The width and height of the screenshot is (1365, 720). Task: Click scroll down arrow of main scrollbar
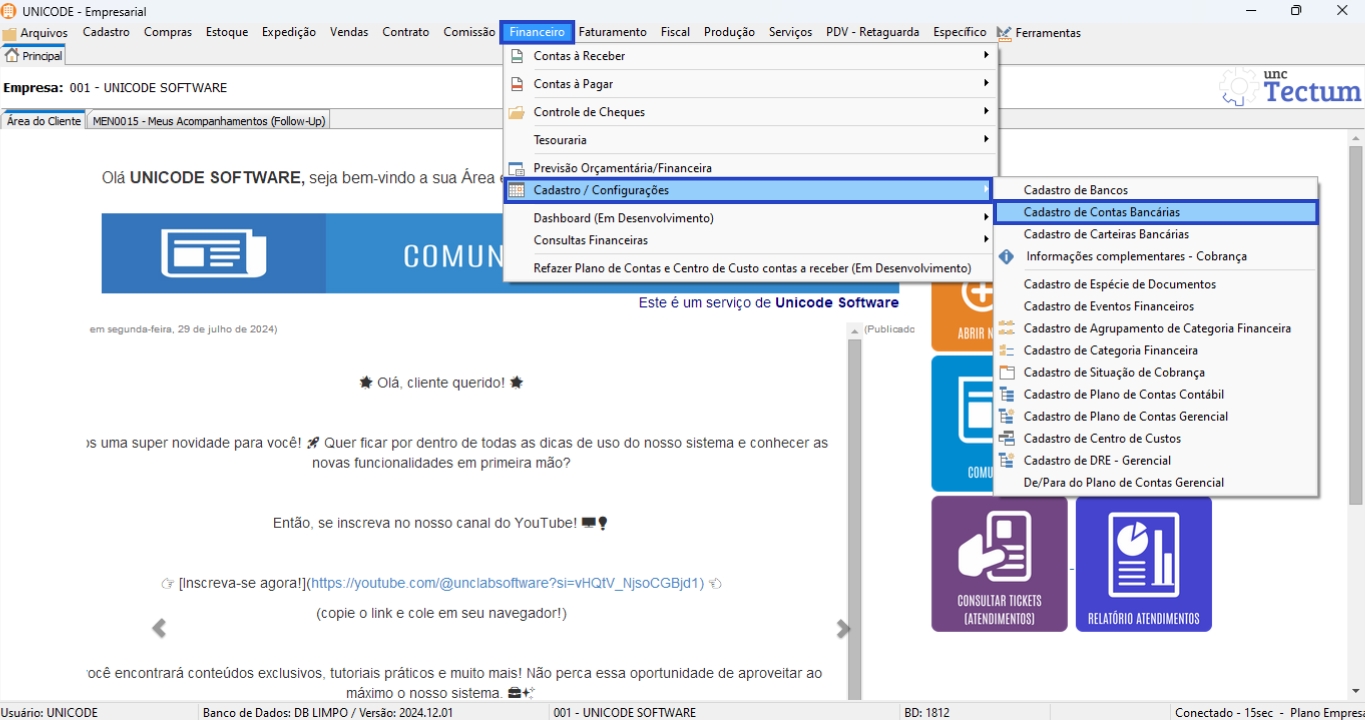point(1356,690)
